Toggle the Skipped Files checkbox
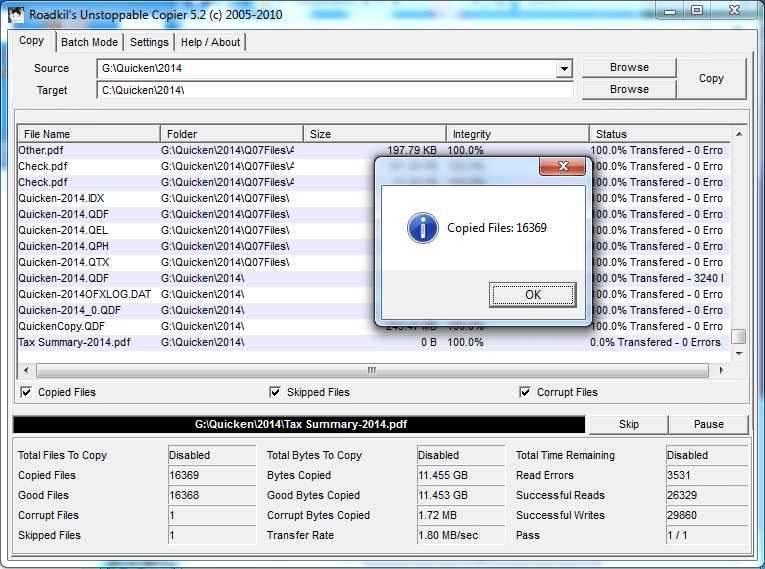 tap(275, 392)
